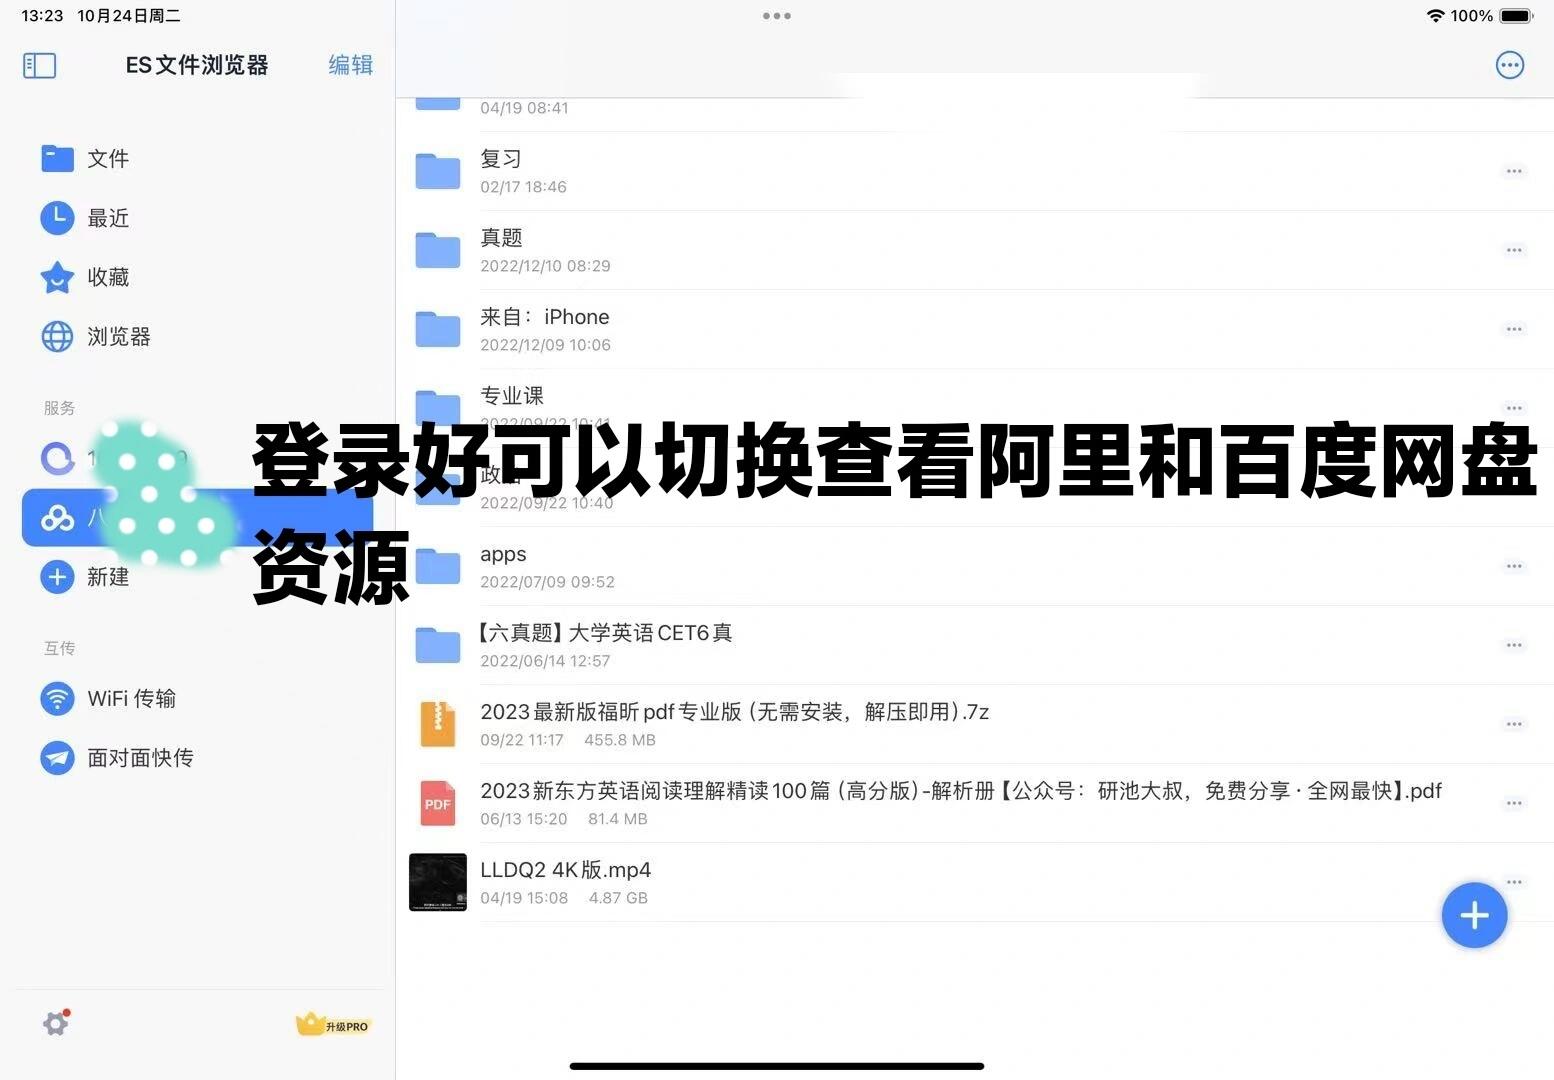Open more options for apps folder
Image resolution: width=1554 pixels, height=1080 pixels.
(1514, 566)
